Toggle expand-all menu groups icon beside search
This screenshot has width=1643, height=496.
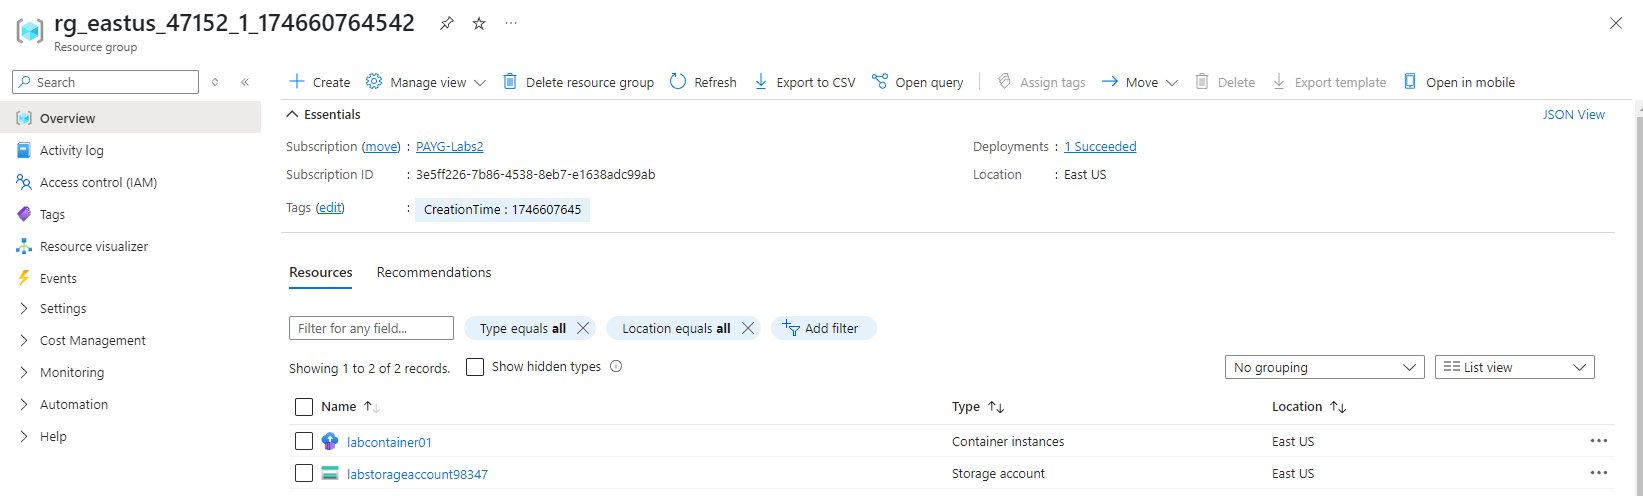tap(215, 82)
